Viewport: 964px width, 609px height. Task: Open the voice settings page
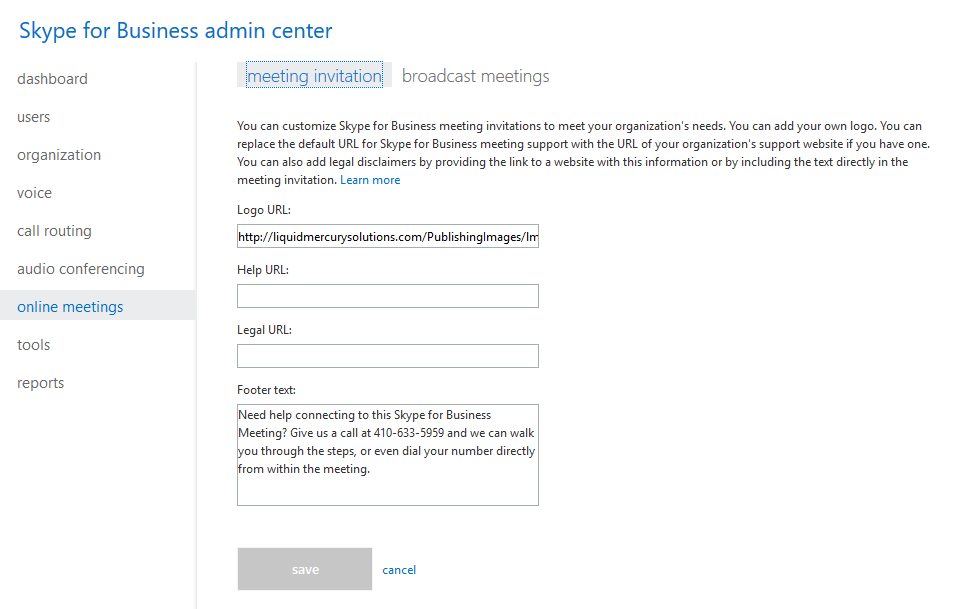point(34,193)
